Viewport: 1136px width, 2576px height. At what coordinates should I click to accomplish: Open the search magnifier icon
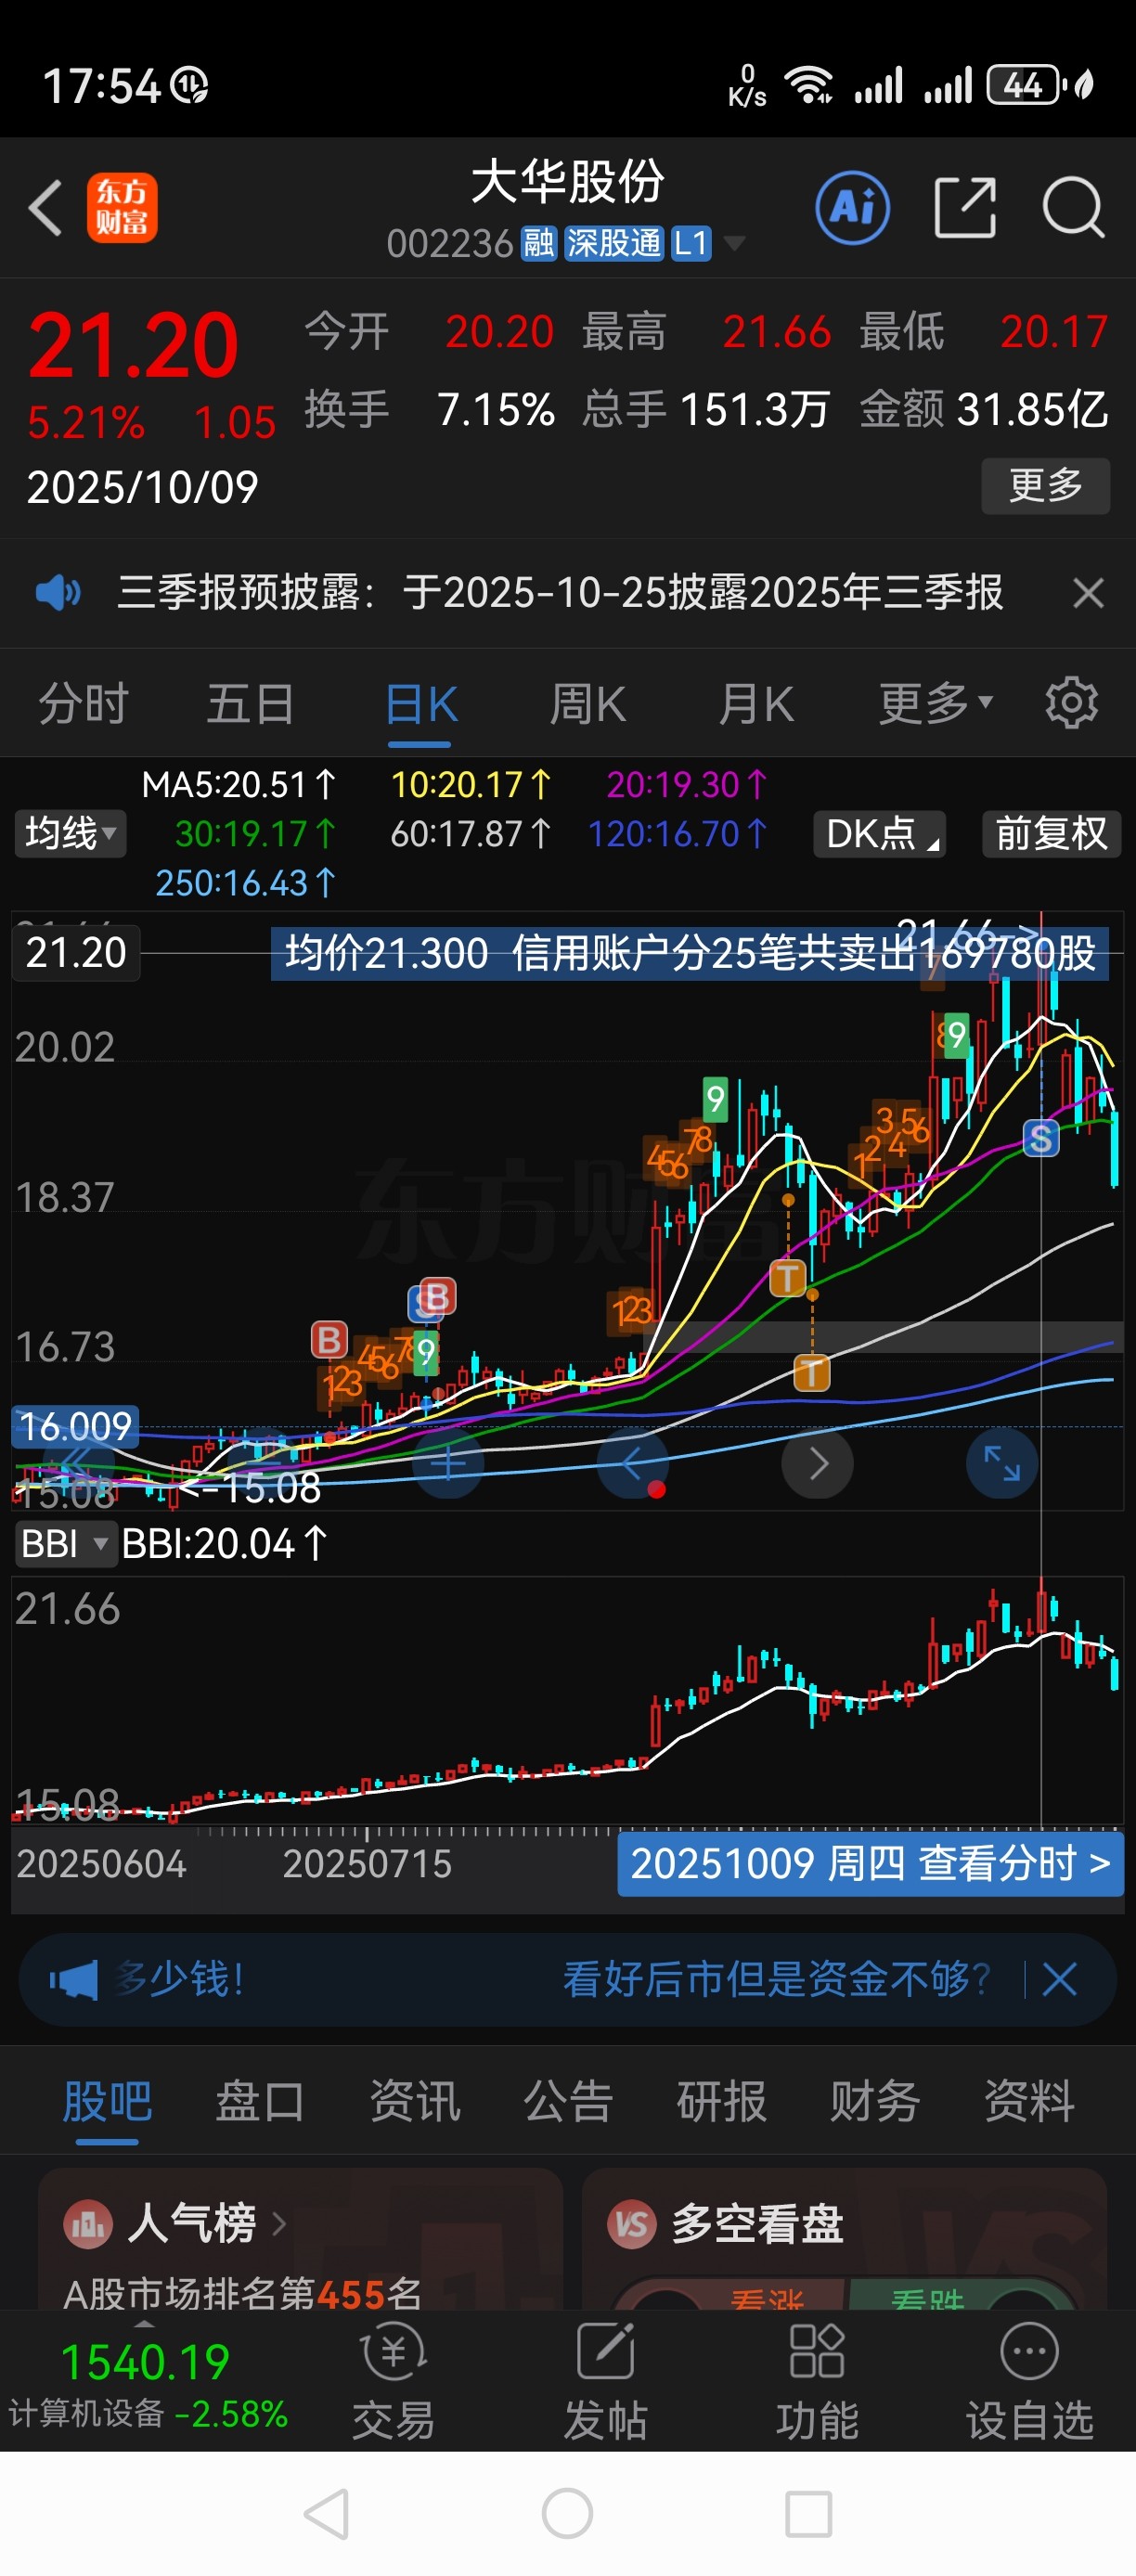[x=1073, y=208]
